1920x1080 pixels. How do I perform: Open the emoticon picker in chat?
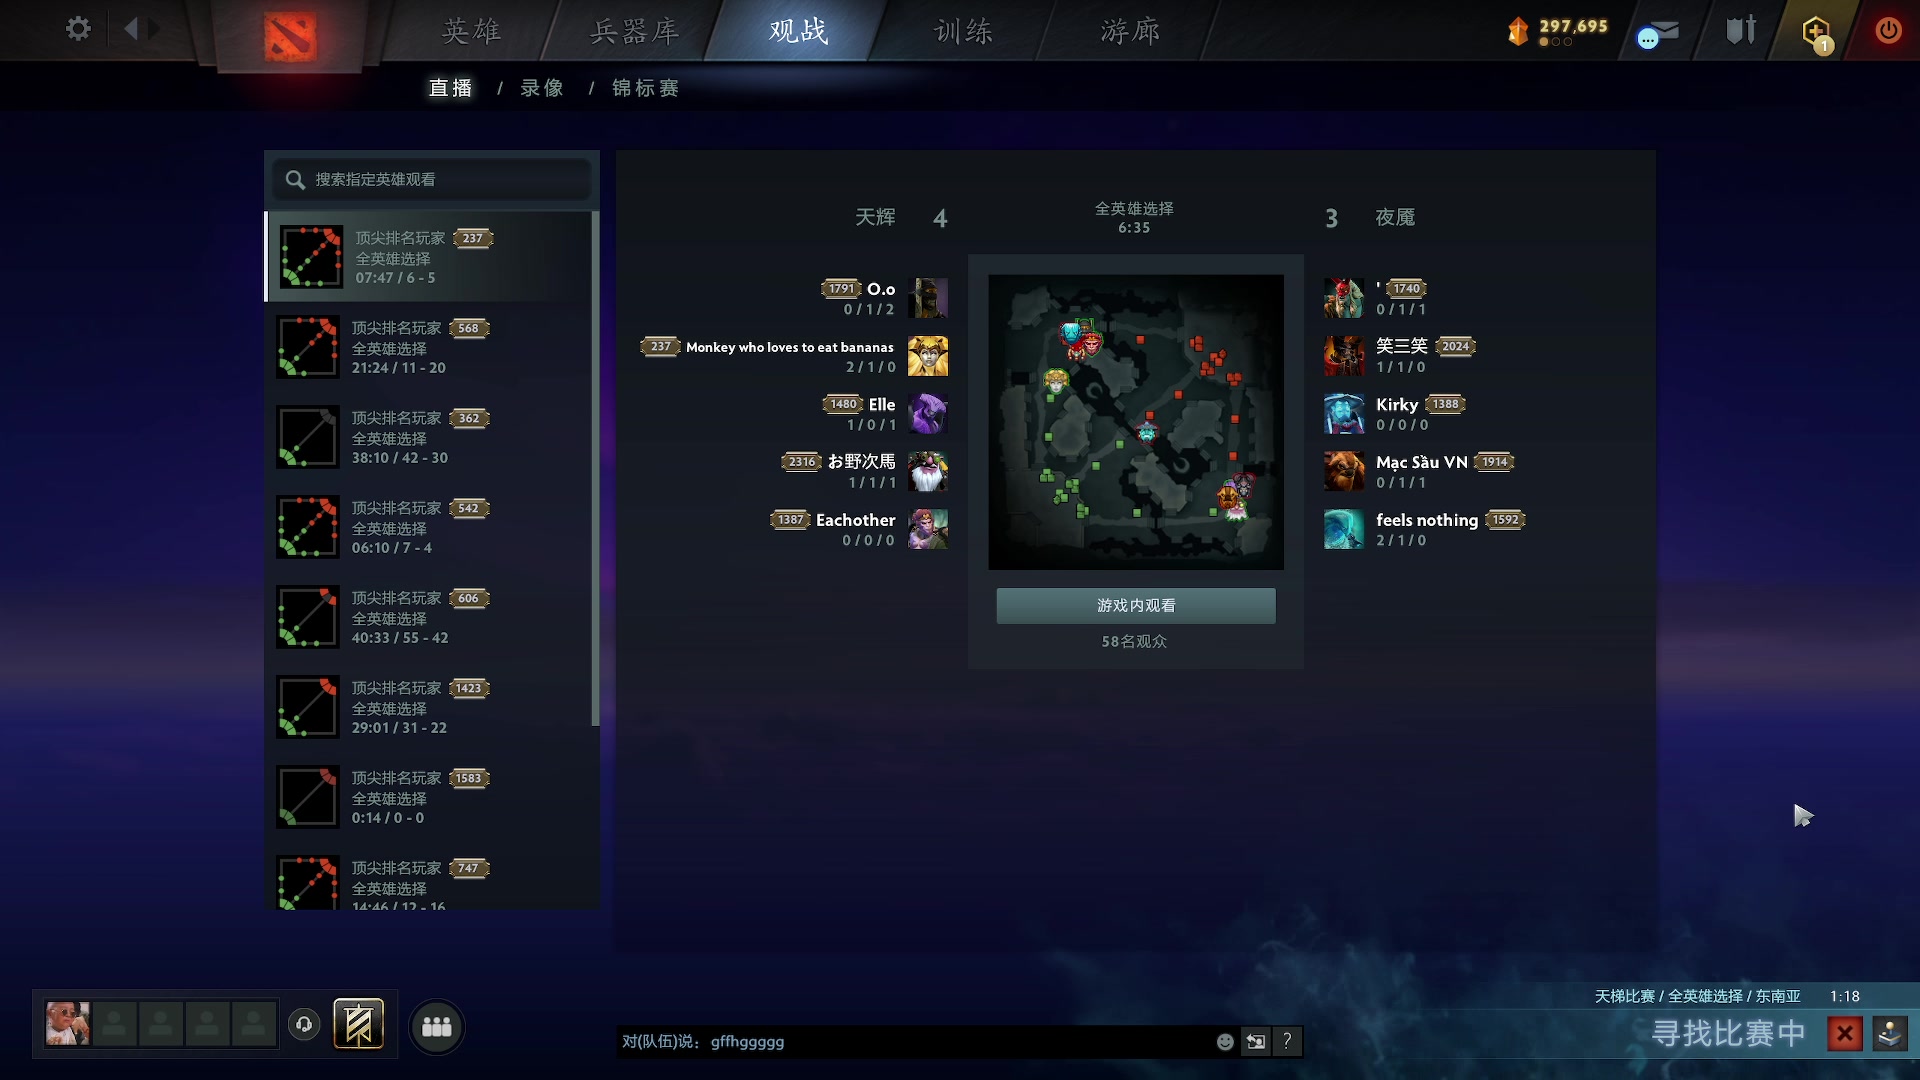point(1225,1042)
